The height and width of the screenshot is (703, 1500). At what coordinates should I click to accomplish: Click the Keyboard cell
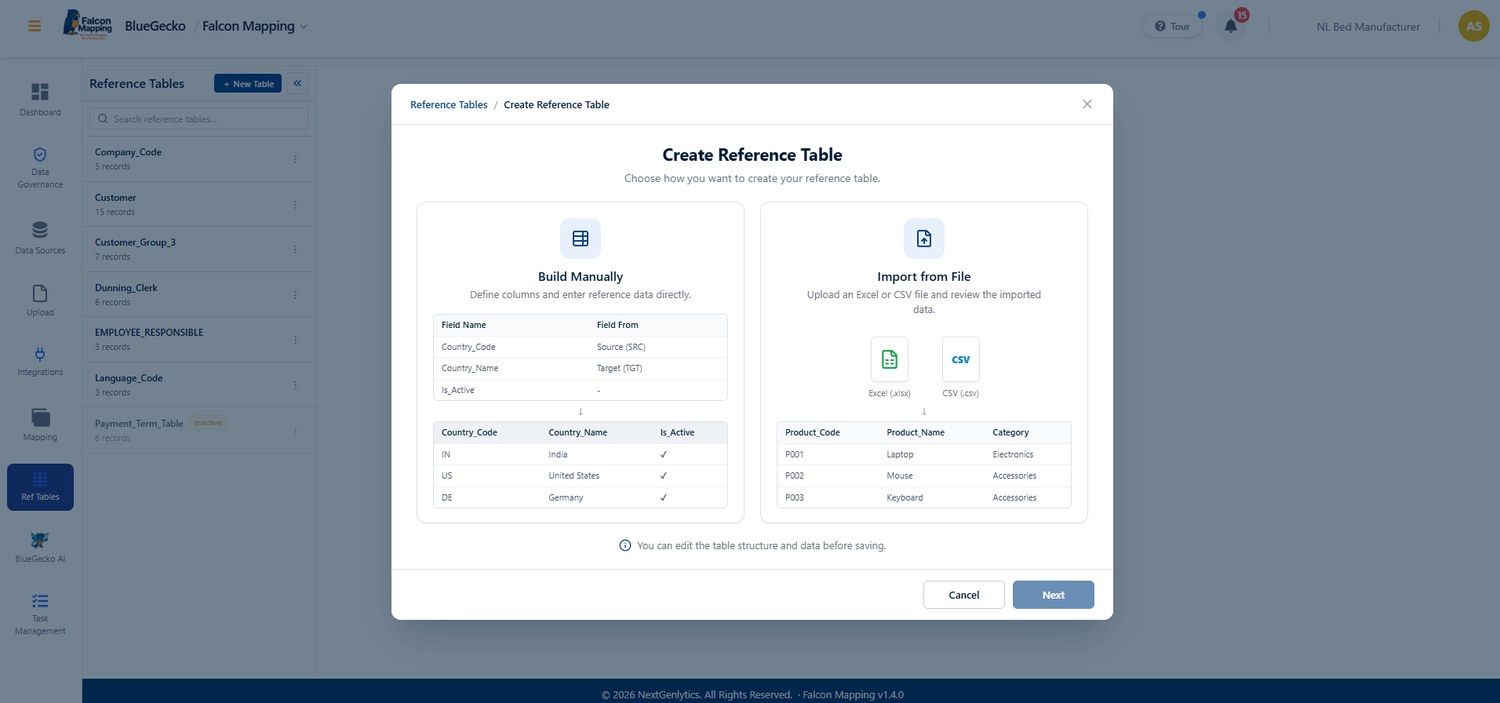click(x=905, y=498)
